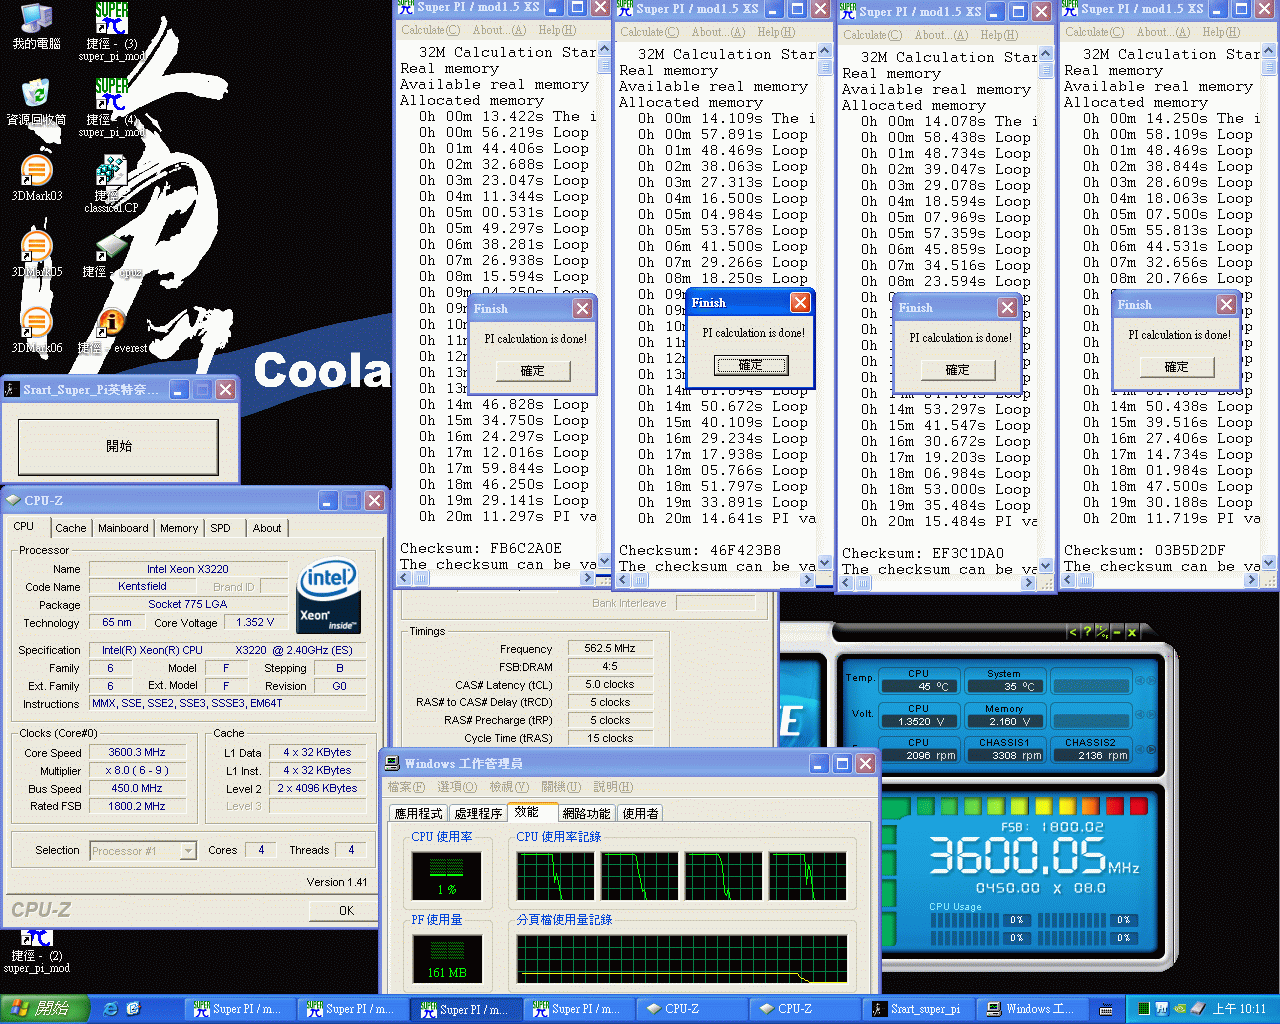1280x1024 pixels.
Task: Click the large 開始 button in Srart_Super_Pi window
Action: (x=118, y=446)
